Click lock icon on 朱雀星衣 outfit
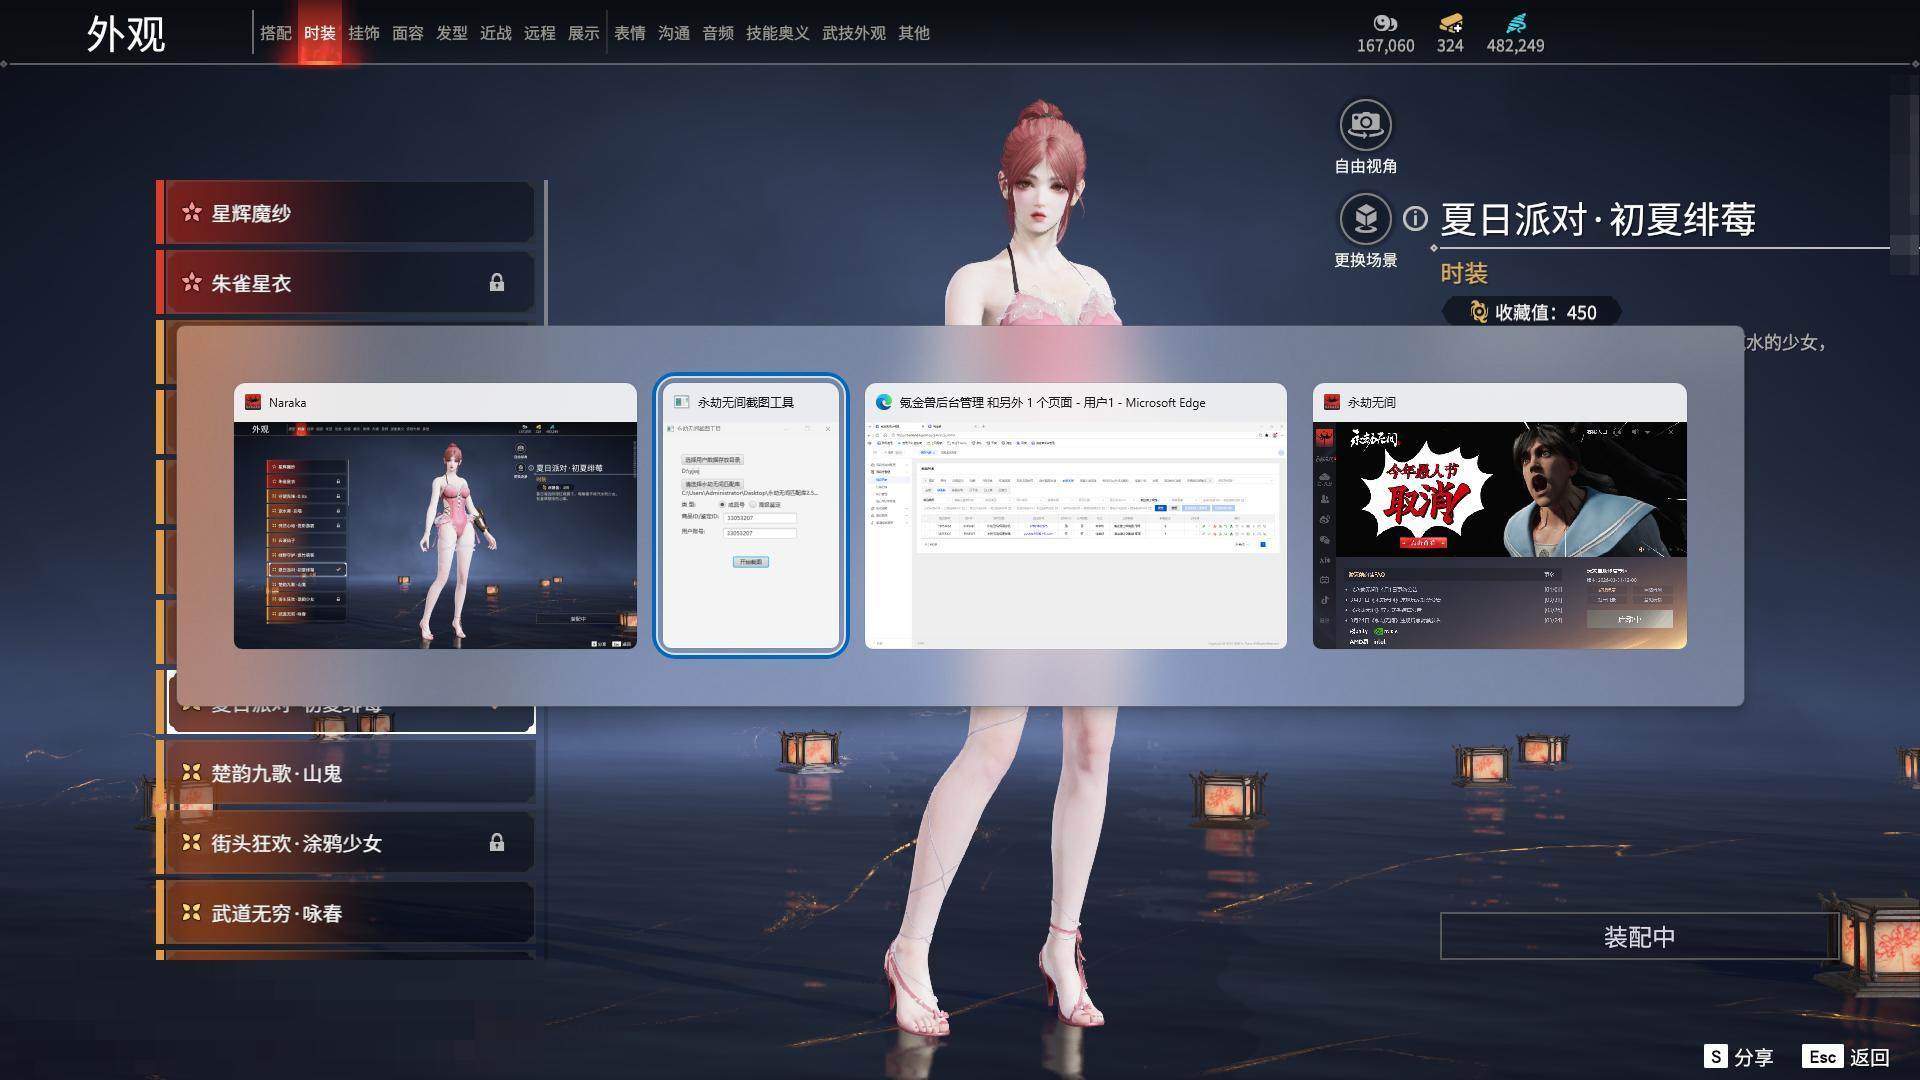 pyautogui.click(x=497, y=283)
